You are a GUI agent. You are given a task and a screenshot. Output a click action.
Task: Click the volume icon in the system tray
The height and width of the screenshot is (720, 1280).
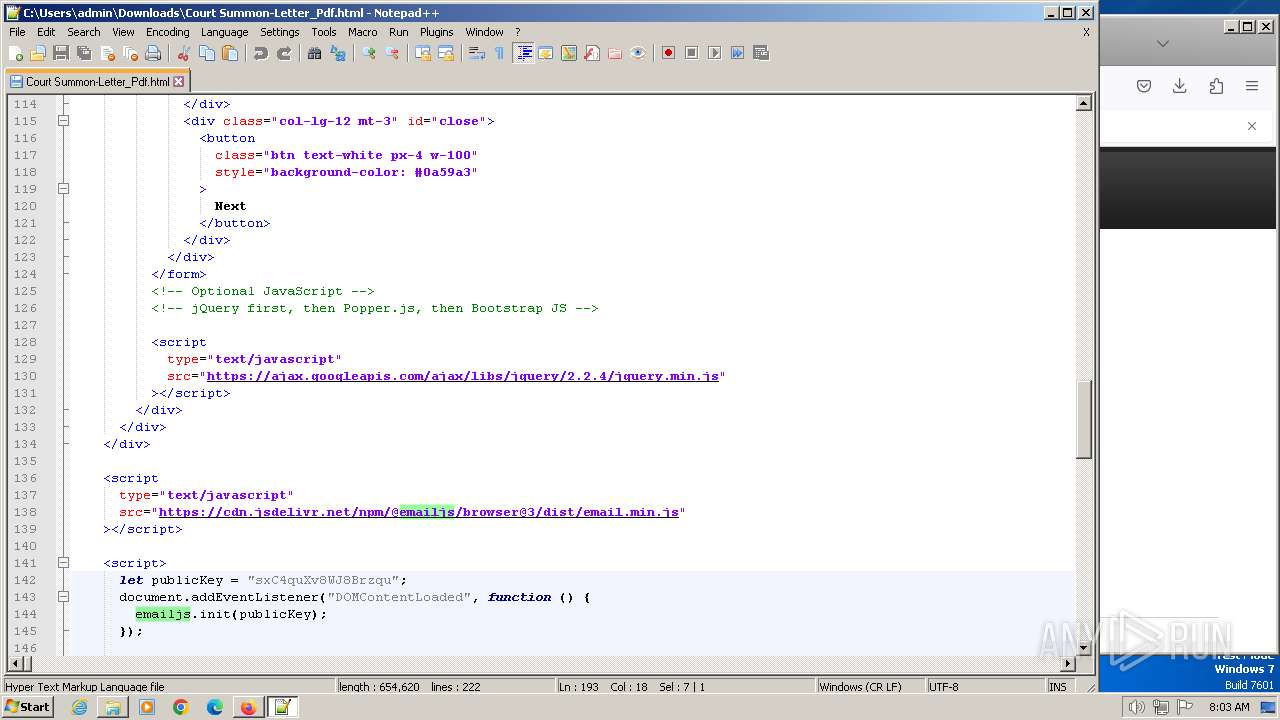tap(1137, 707)
